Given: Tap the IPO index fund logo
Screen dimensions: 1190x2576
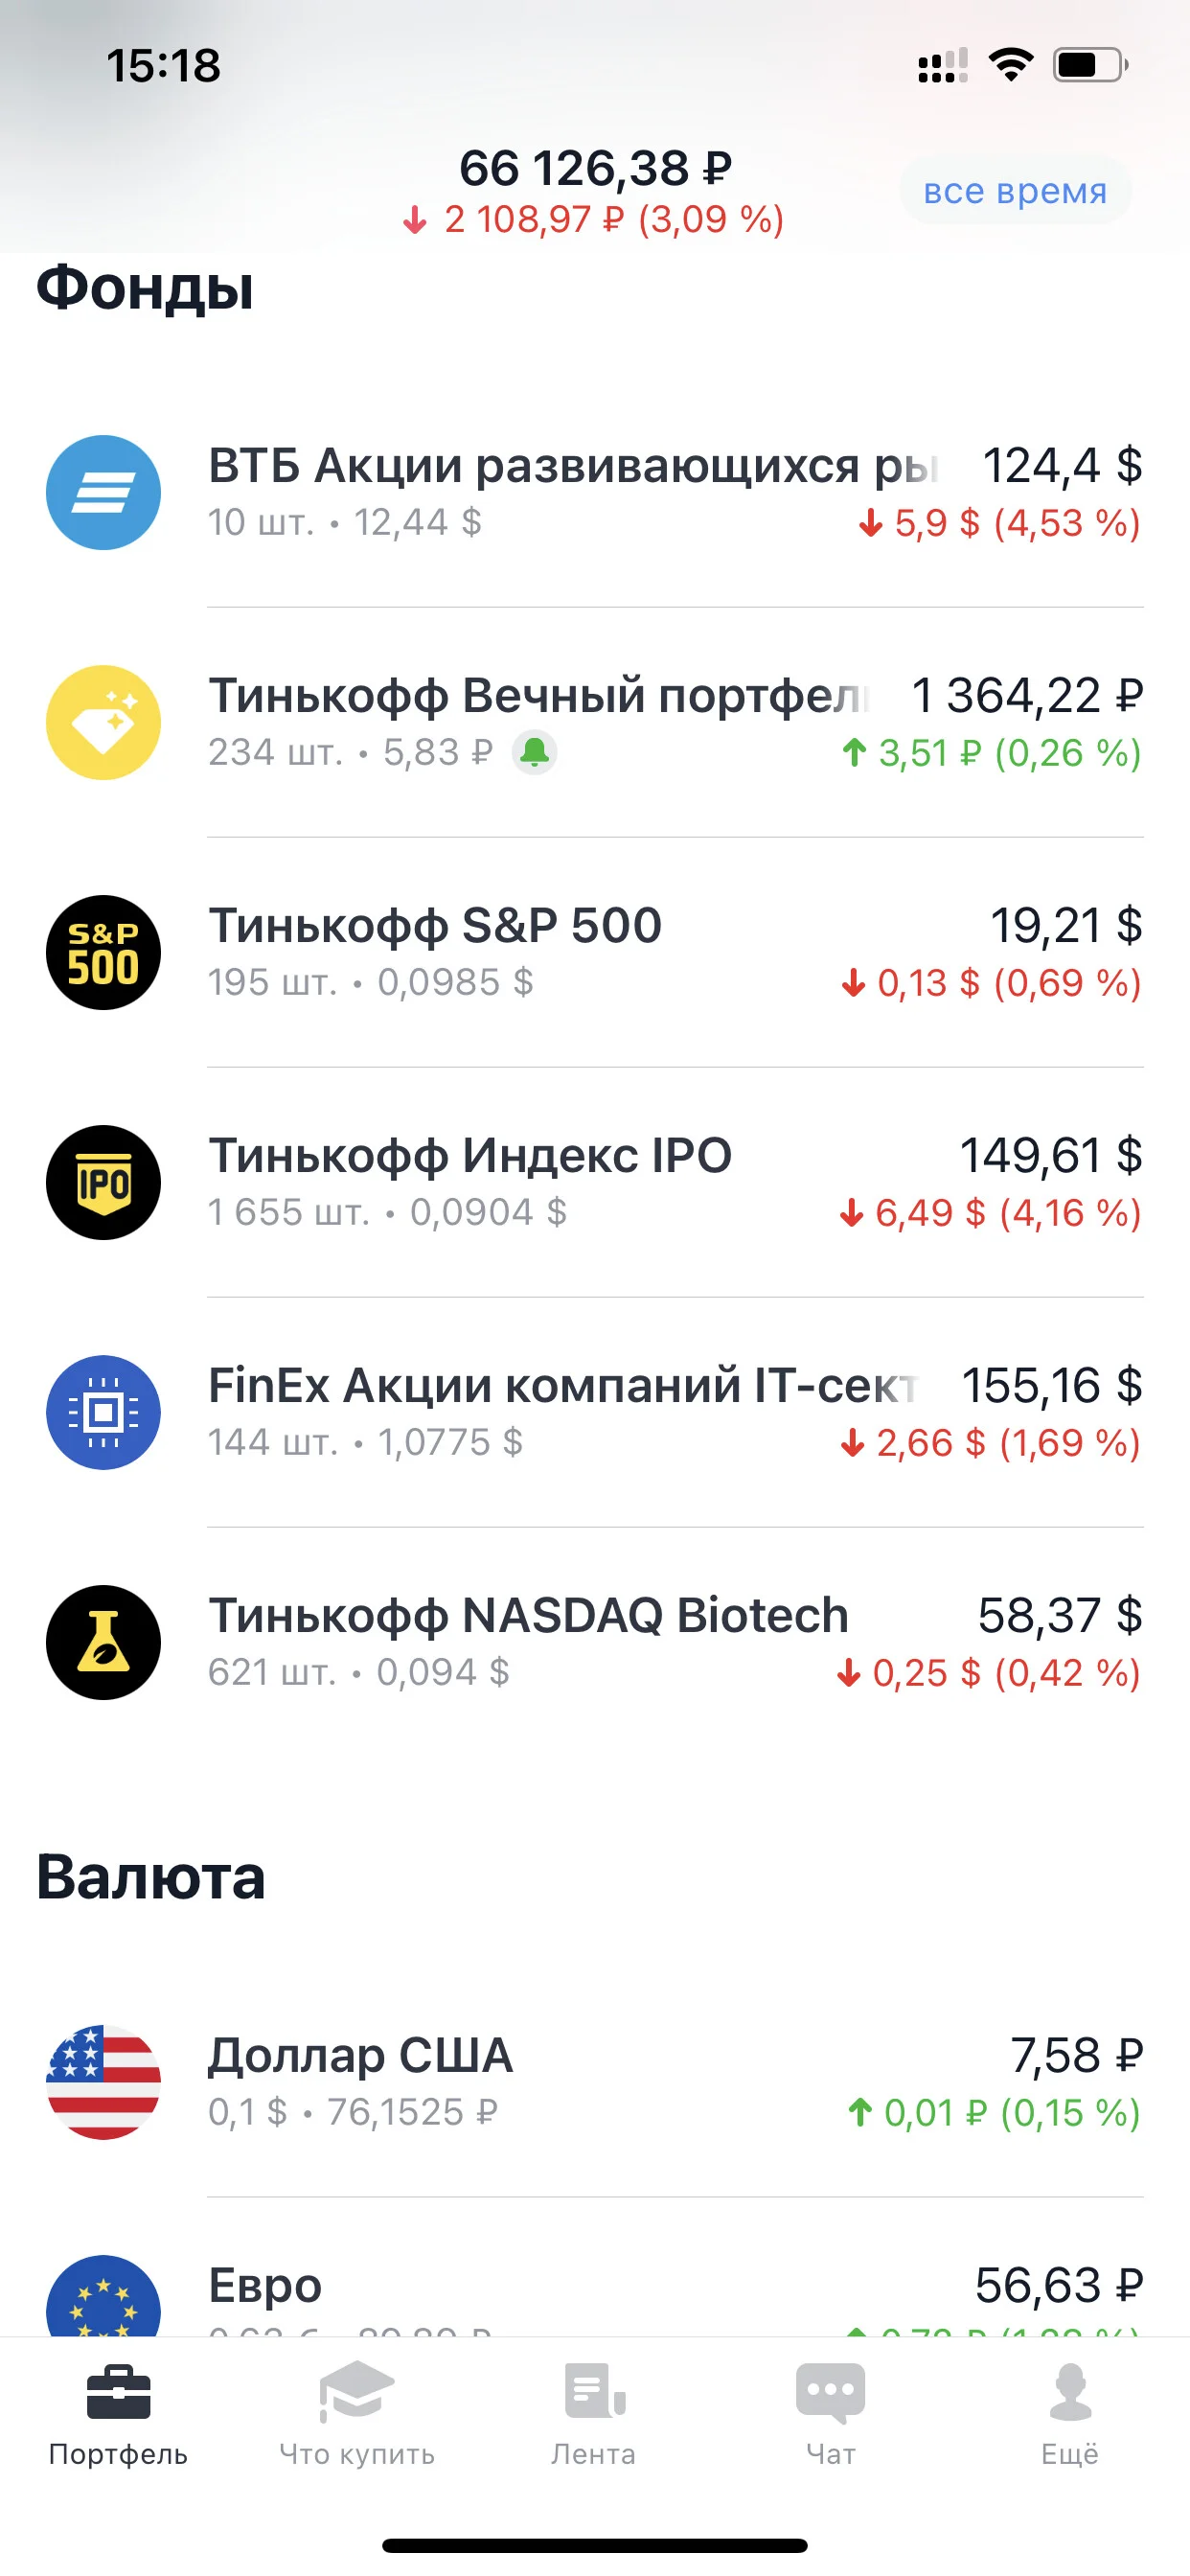Looking at the screenshot, I should [x=103, y=1182].
